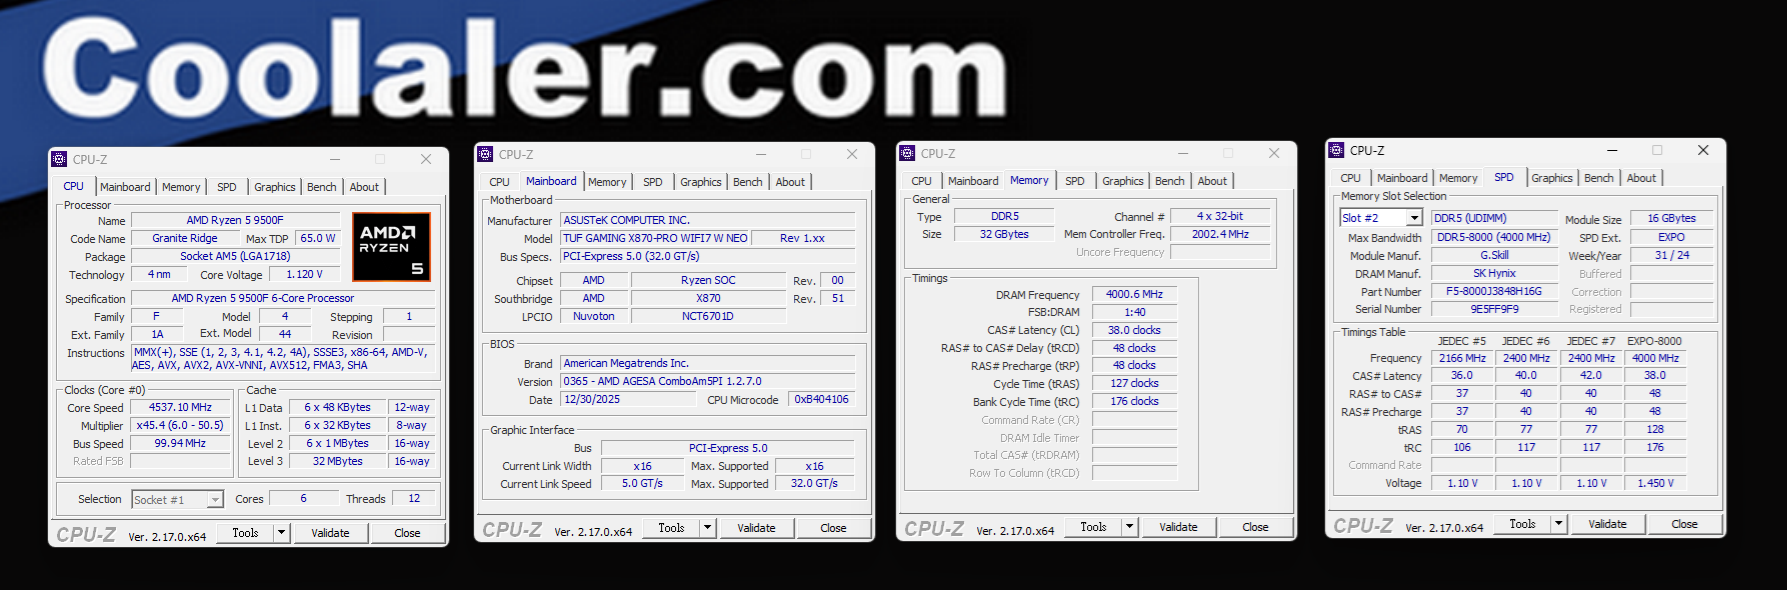This screenshot has height=590, width=1787.
Task: Click Validate button in CPU window
Action: tap(330, 533)
